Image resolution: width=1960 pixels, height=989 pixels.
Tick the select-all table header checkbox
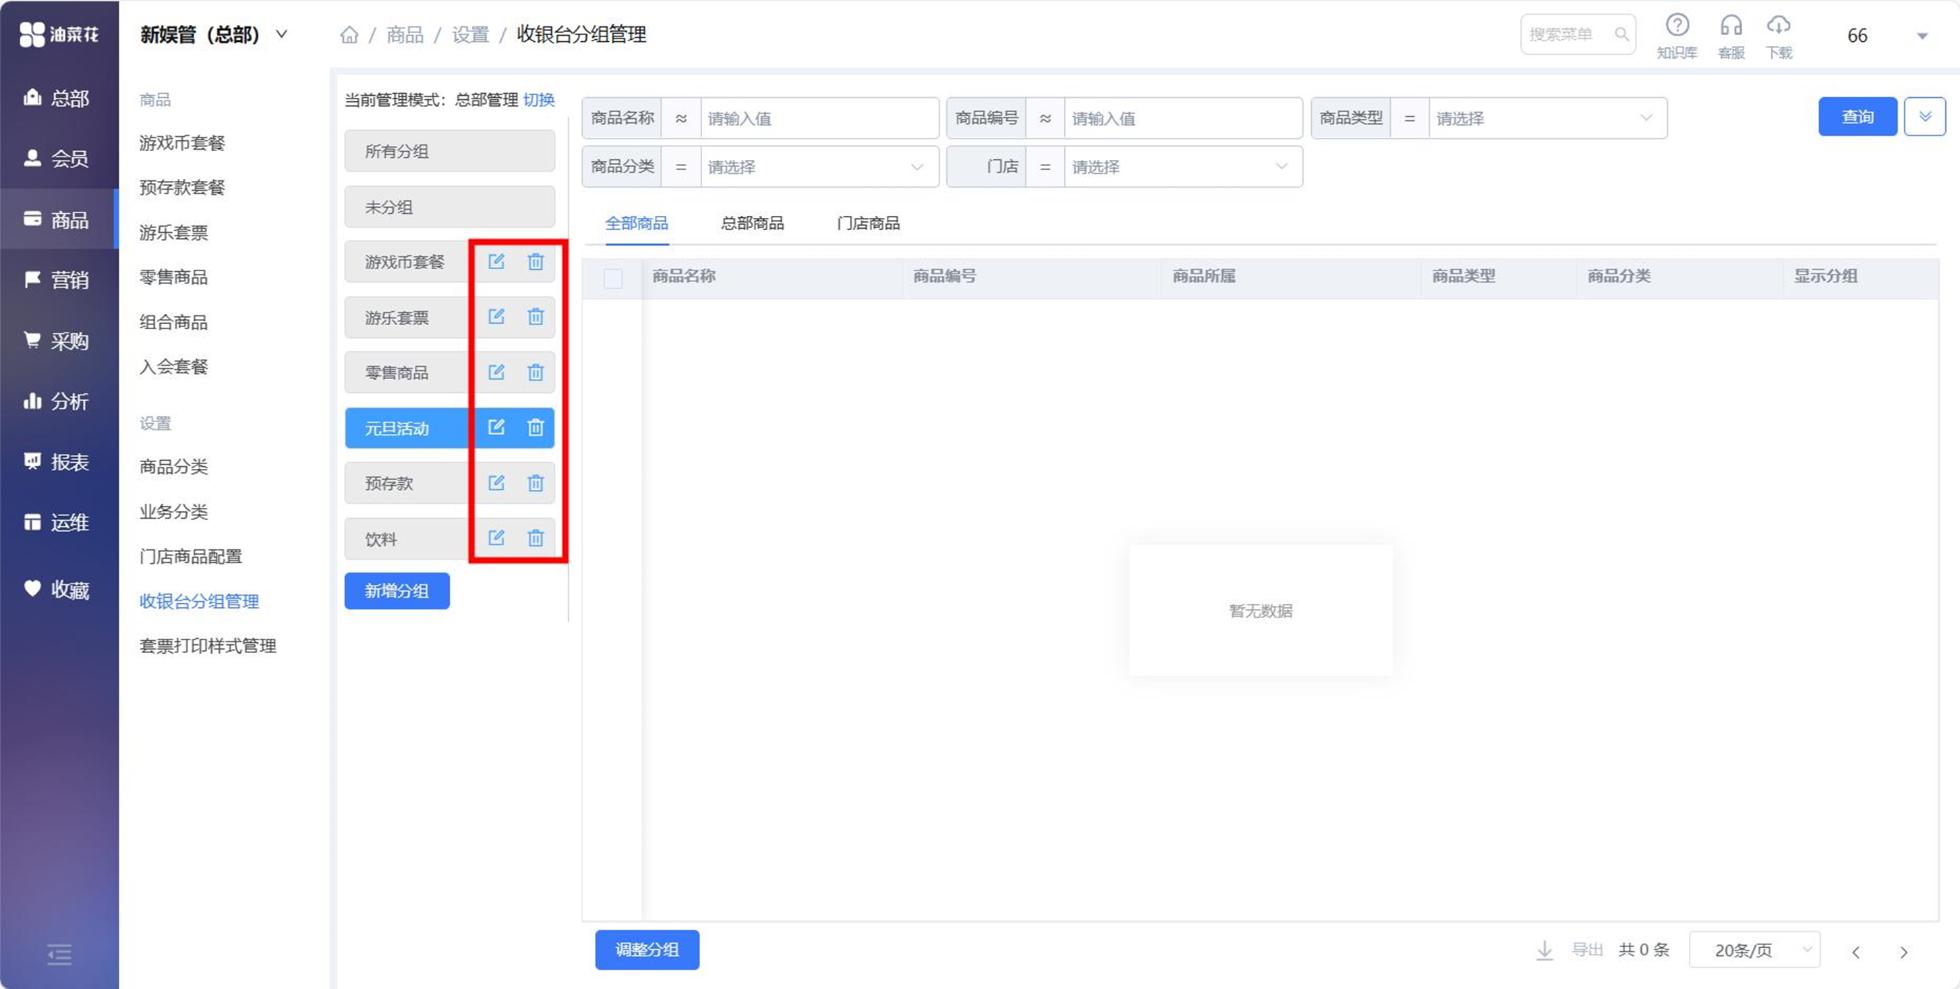point(613,278)
